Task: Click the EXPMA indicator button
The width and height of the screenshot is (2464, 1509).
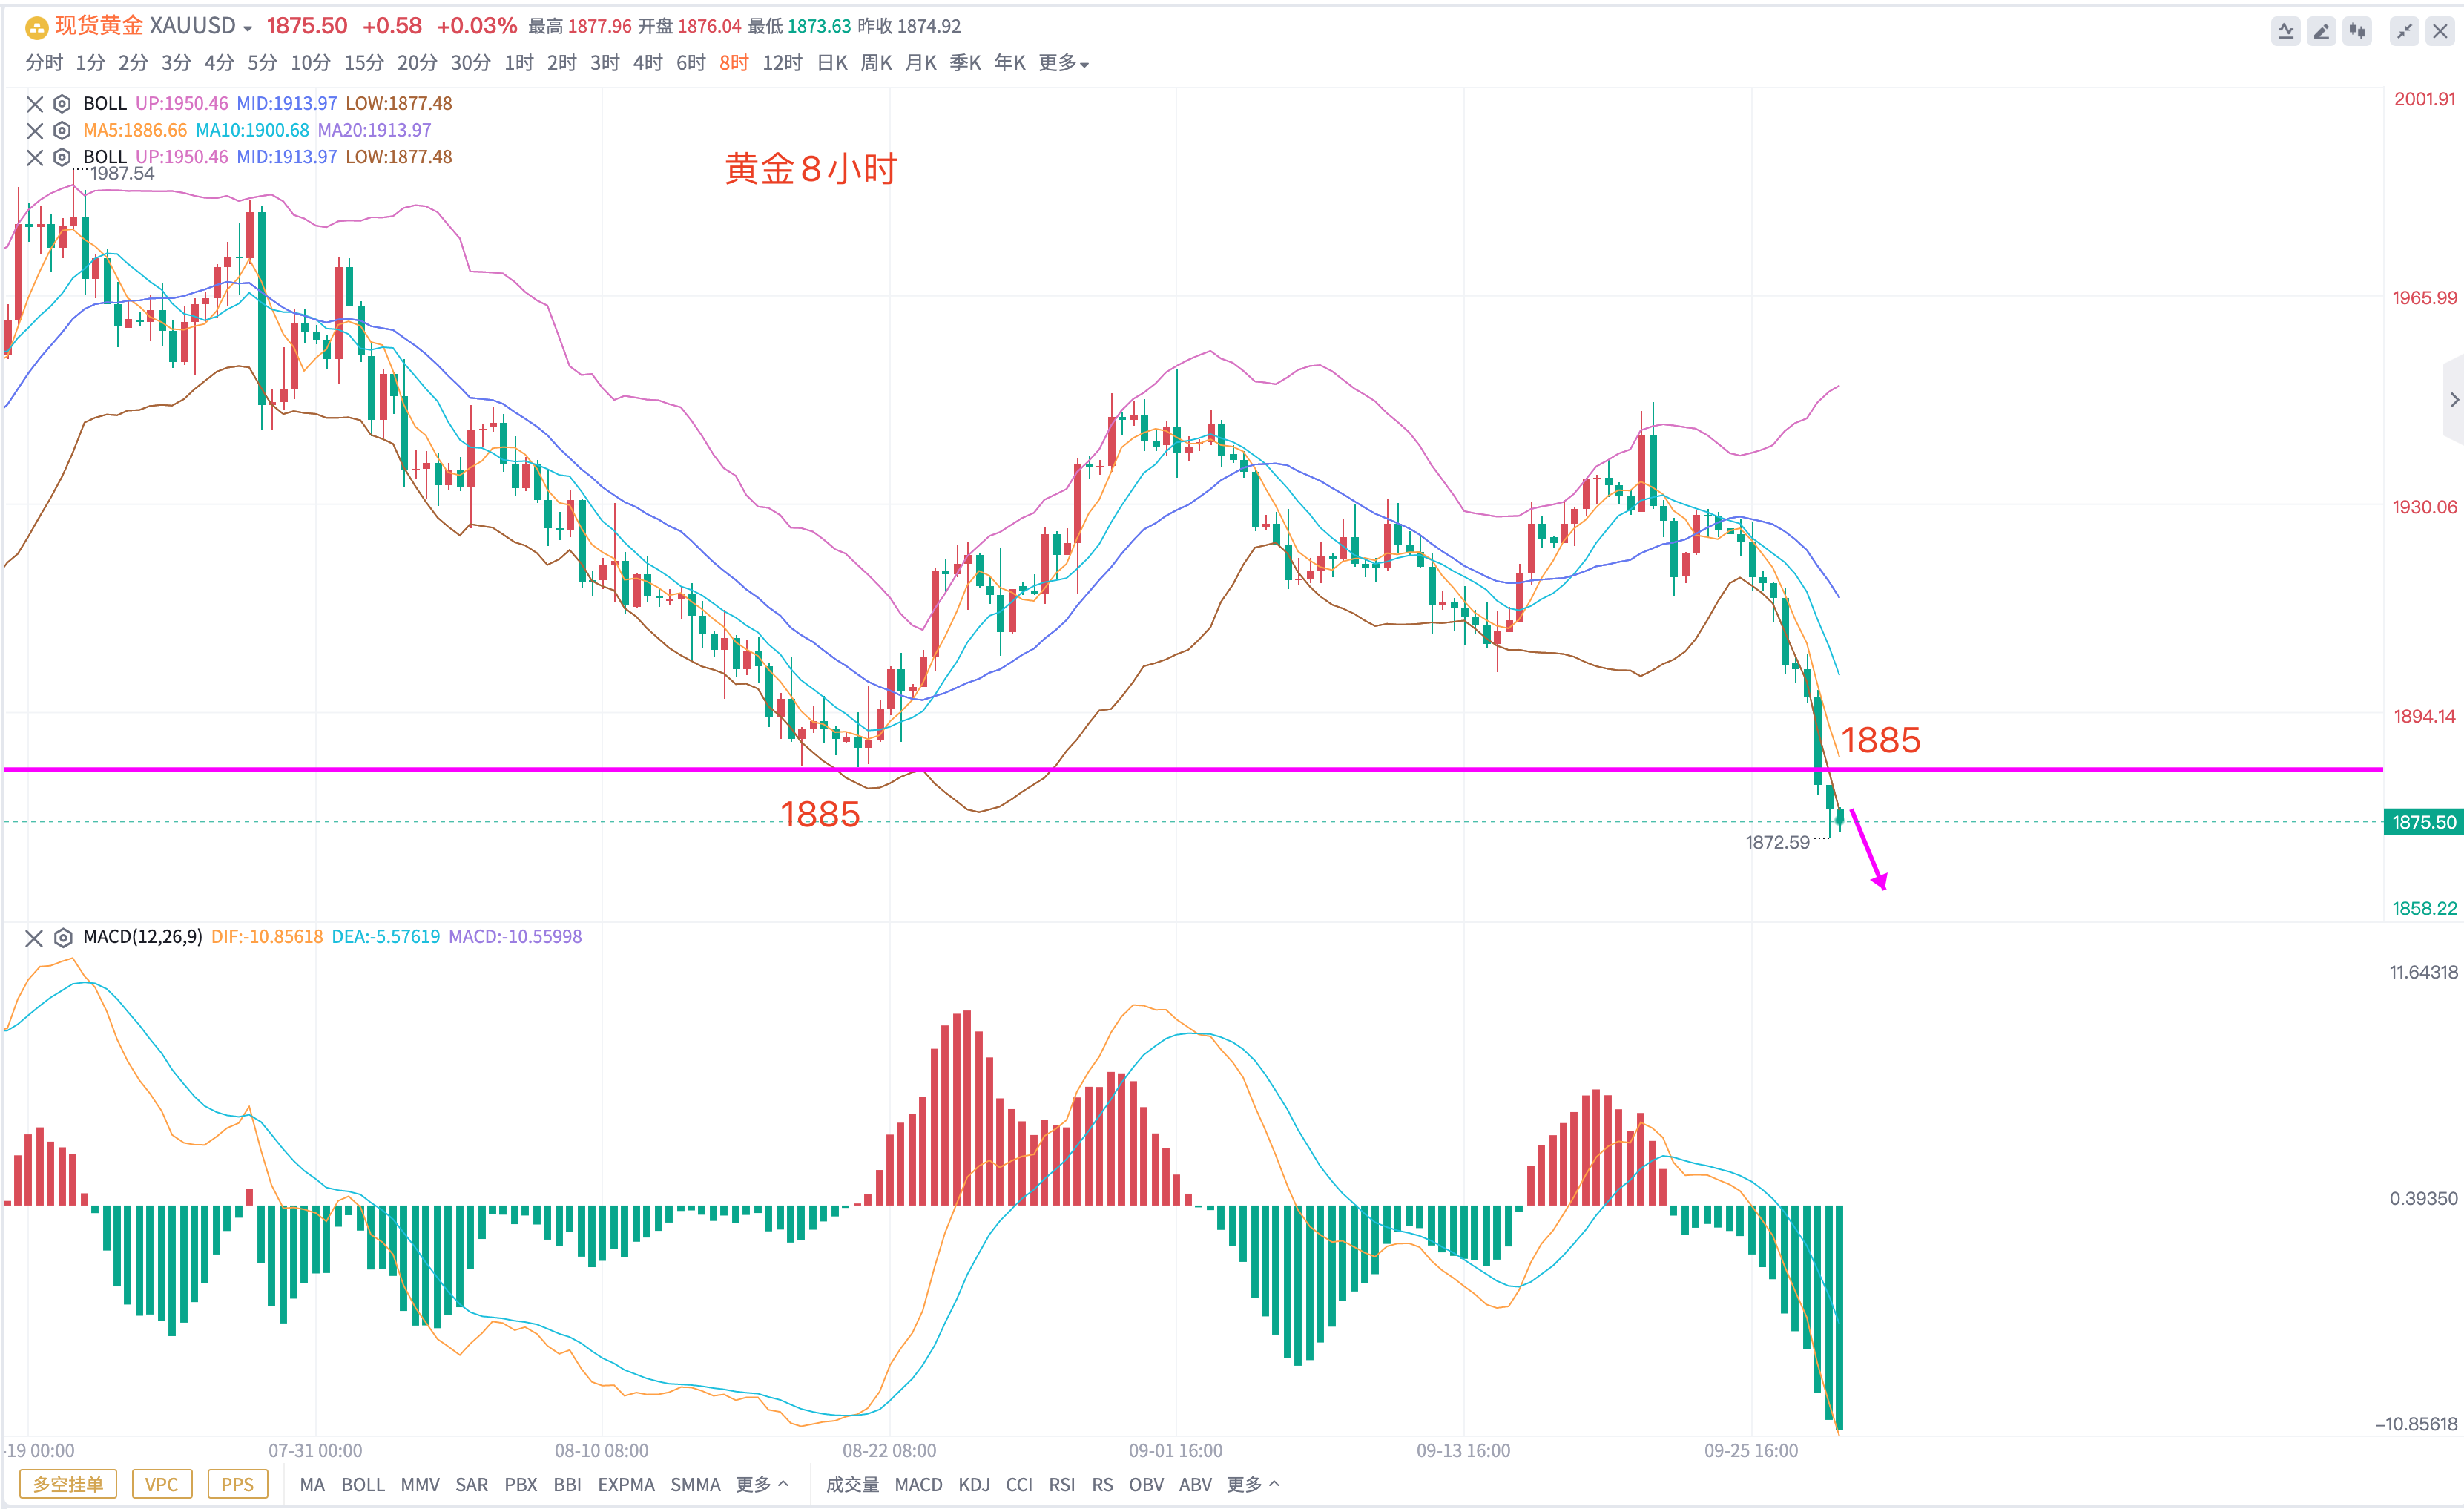Action: click(x=626, y=1484)
